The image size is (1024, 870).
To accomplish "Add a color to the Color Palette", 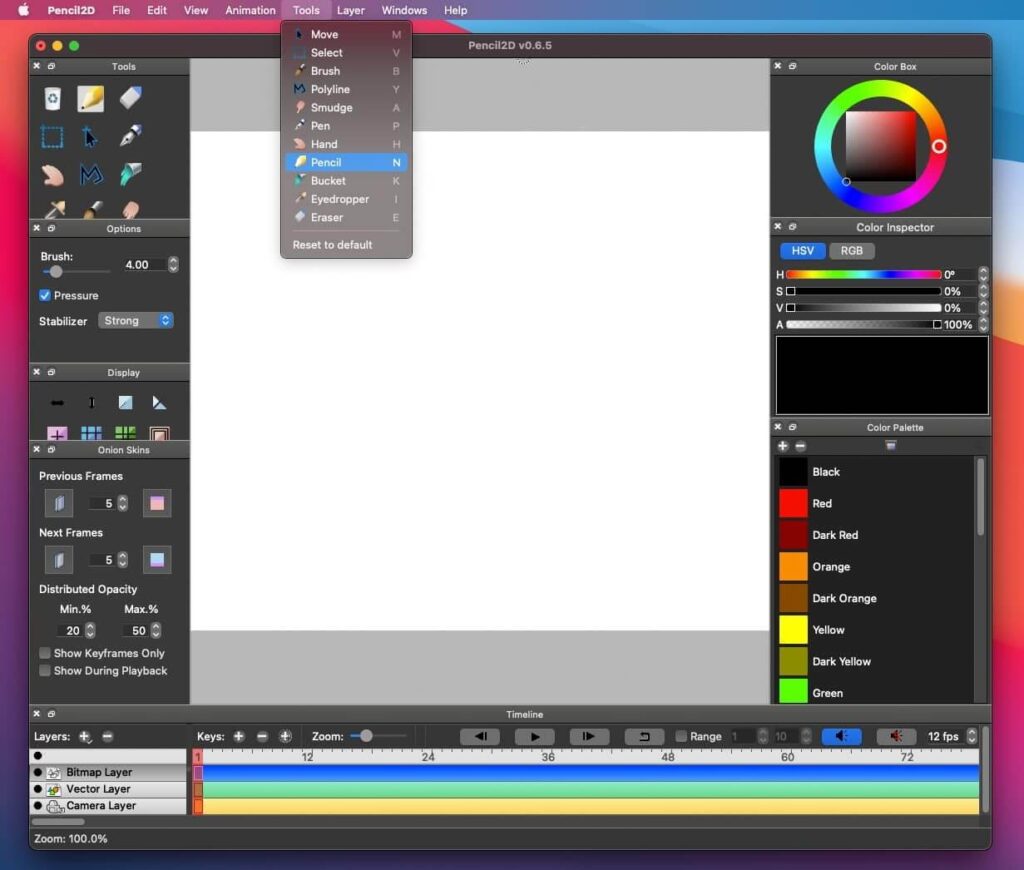I will (x=783, y=446).
